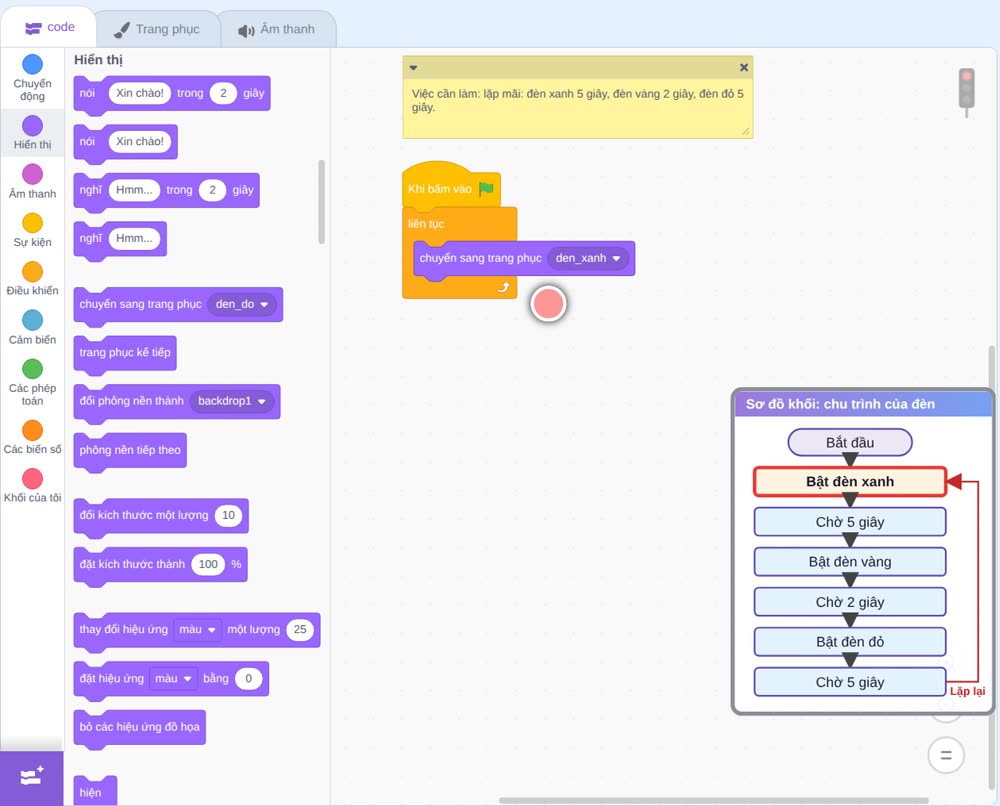Open the Các phép toán category
The height and width of the screenshot is (806, 1000).
pos(33,383)
